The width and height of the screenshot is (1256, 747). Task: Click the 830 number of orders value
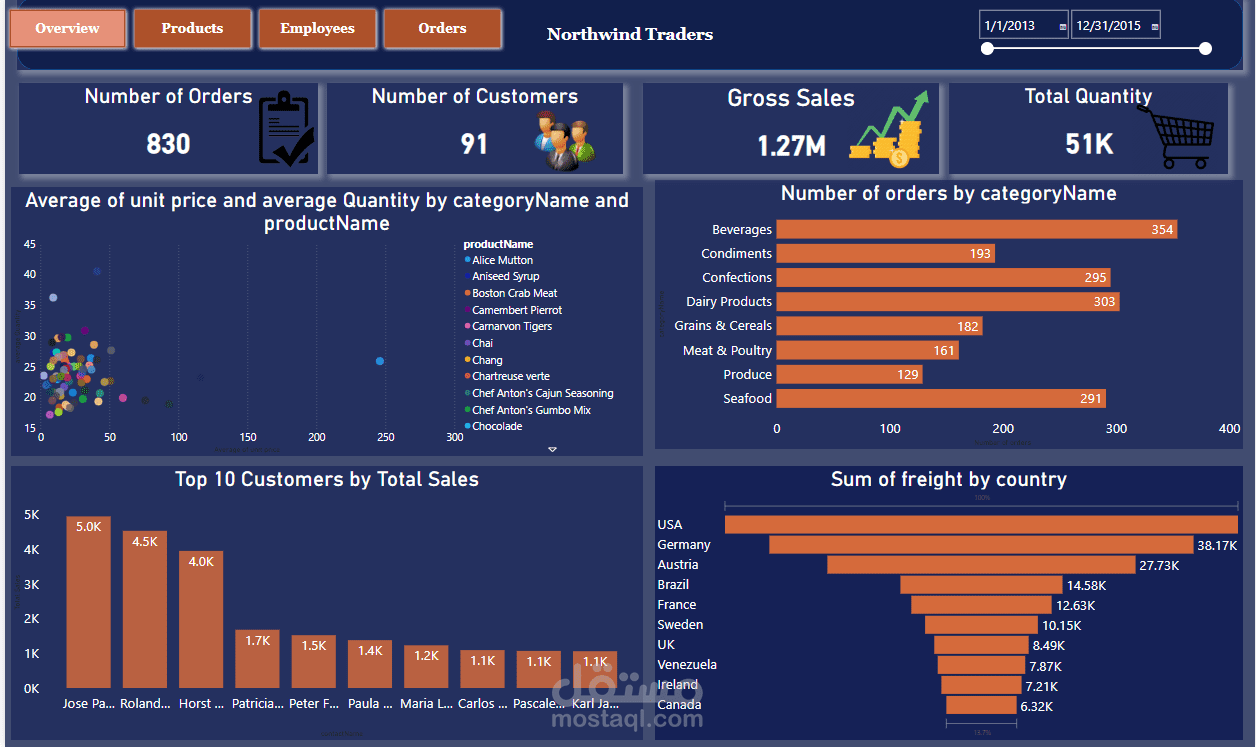(x=168, y=144)
